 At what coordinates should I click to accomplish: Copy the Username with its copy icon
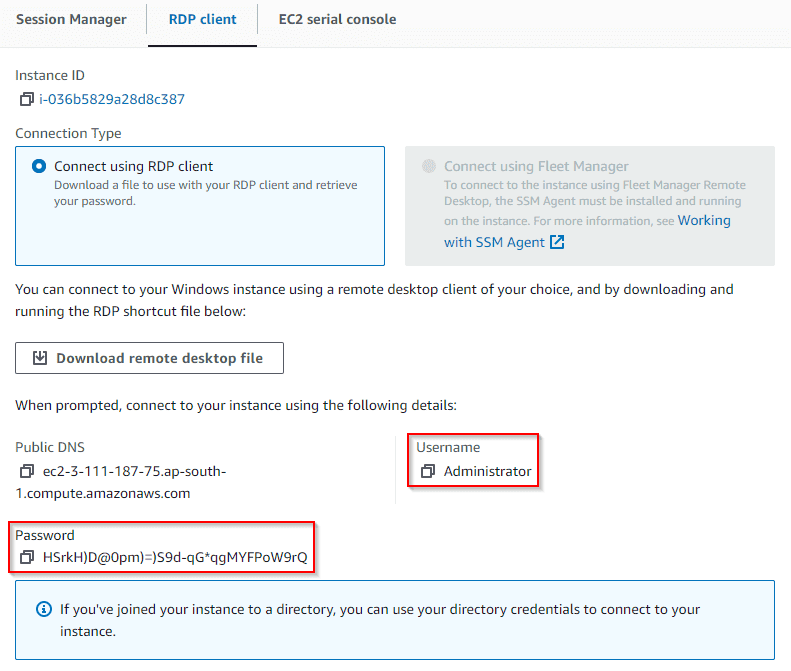pyautogui.click(x=428, y=471)
